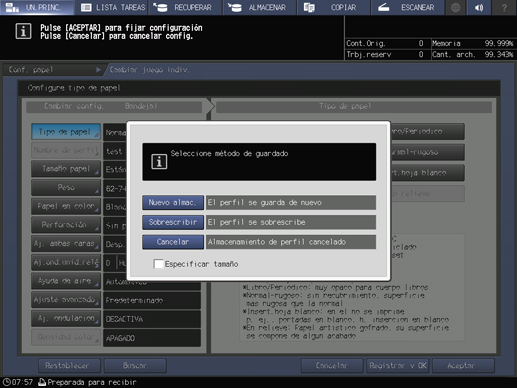Viewport: 517px width, 388px height.
Task: Choose Sobrescribir to overwrite the profile
Action: pyautogui.click(x=173, y=222)
